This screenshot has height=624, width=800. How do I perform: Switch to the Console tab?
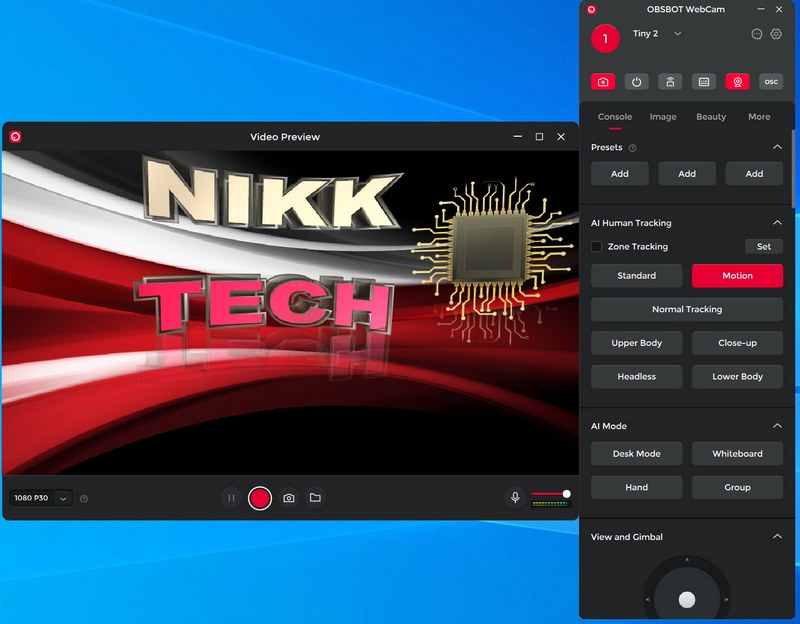(x=615, y=117)
